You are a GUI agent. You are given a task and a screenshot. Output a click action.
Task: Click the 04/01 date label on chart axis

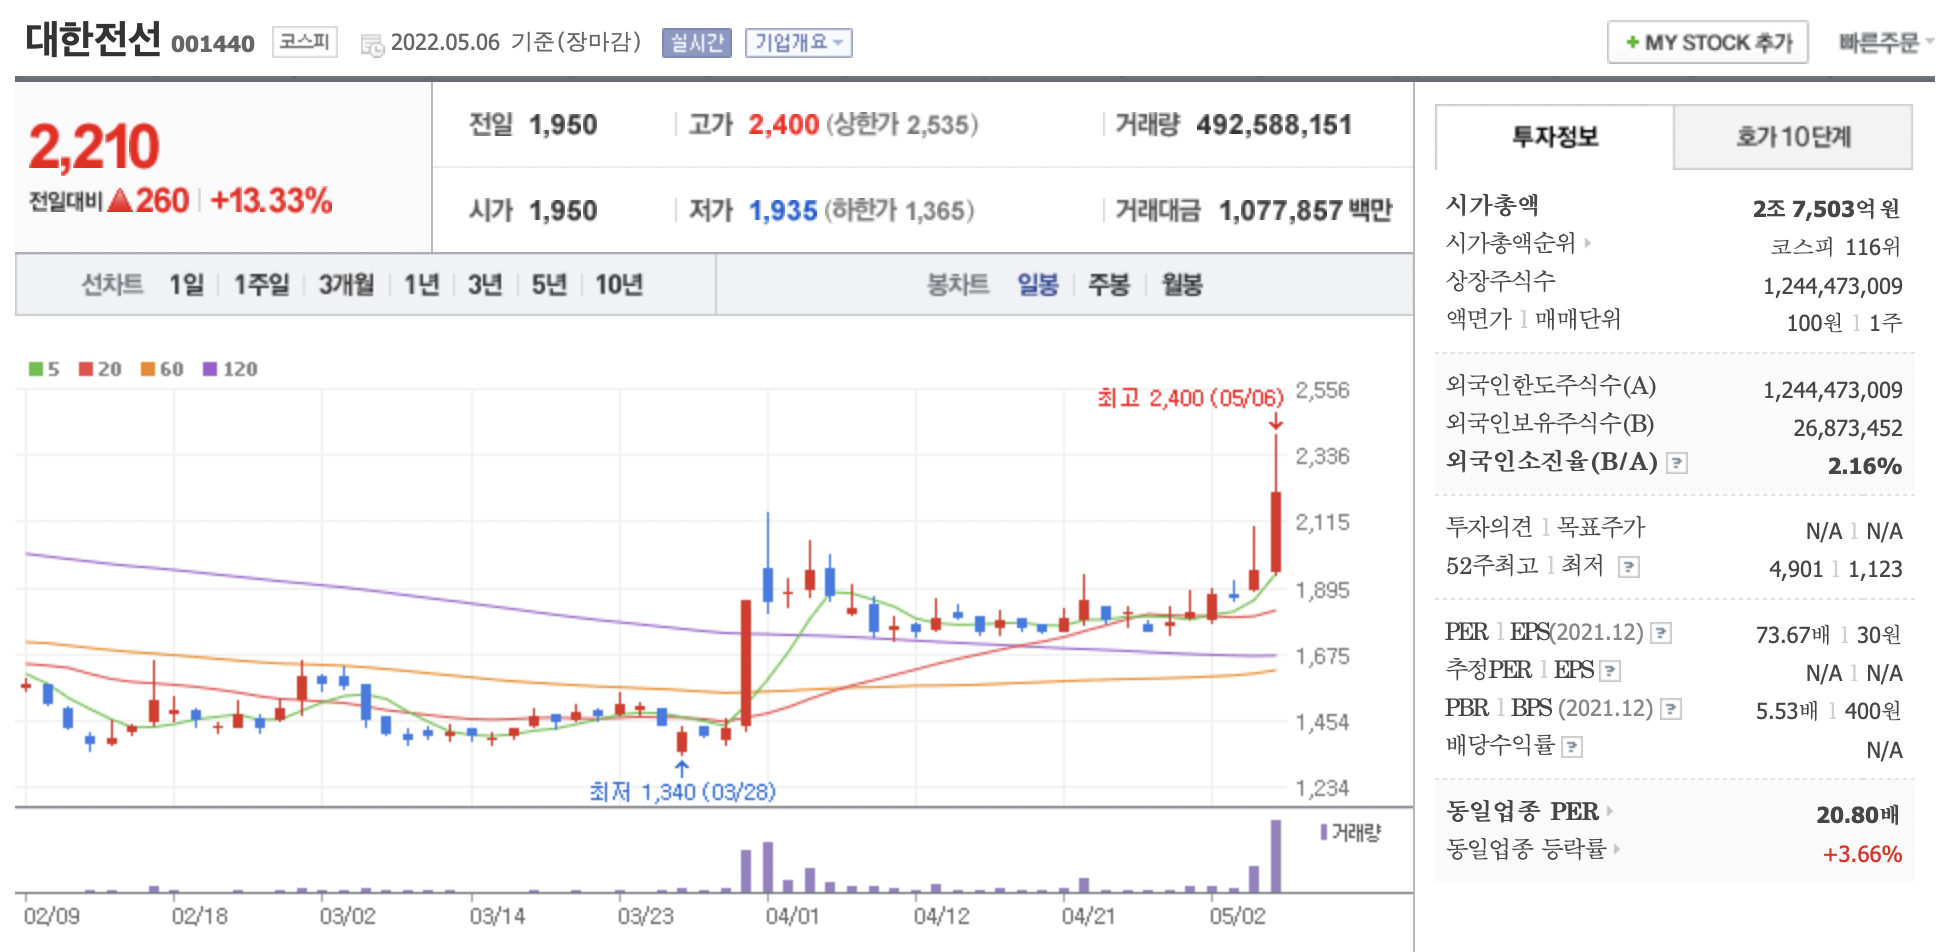coord(792,916)
